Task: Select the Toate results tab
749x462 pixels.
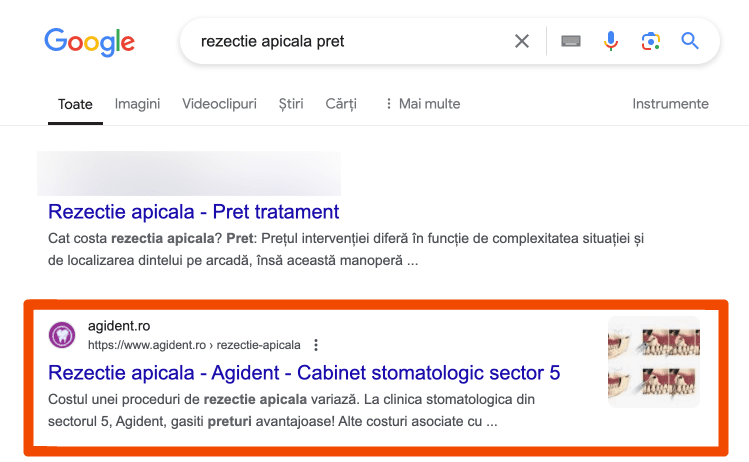Action: click(x=75, y=104)
